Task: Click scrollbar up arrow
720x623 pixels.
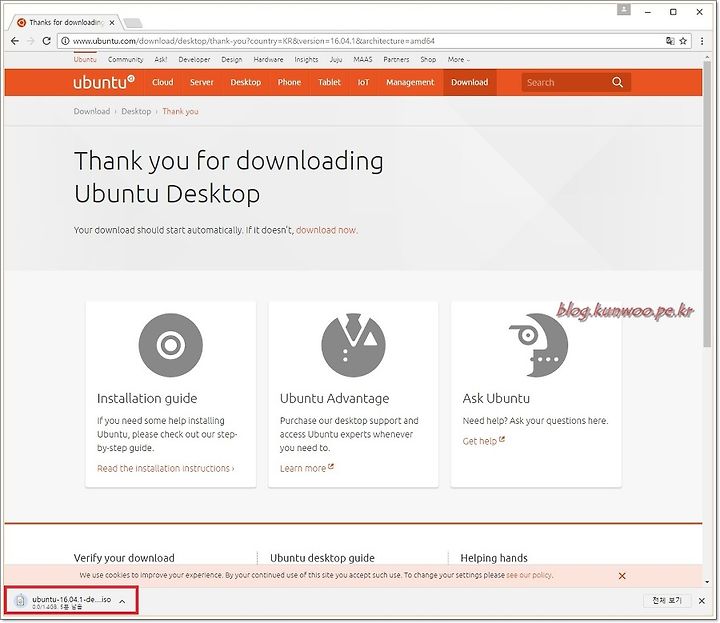Action: coord(707,57)
